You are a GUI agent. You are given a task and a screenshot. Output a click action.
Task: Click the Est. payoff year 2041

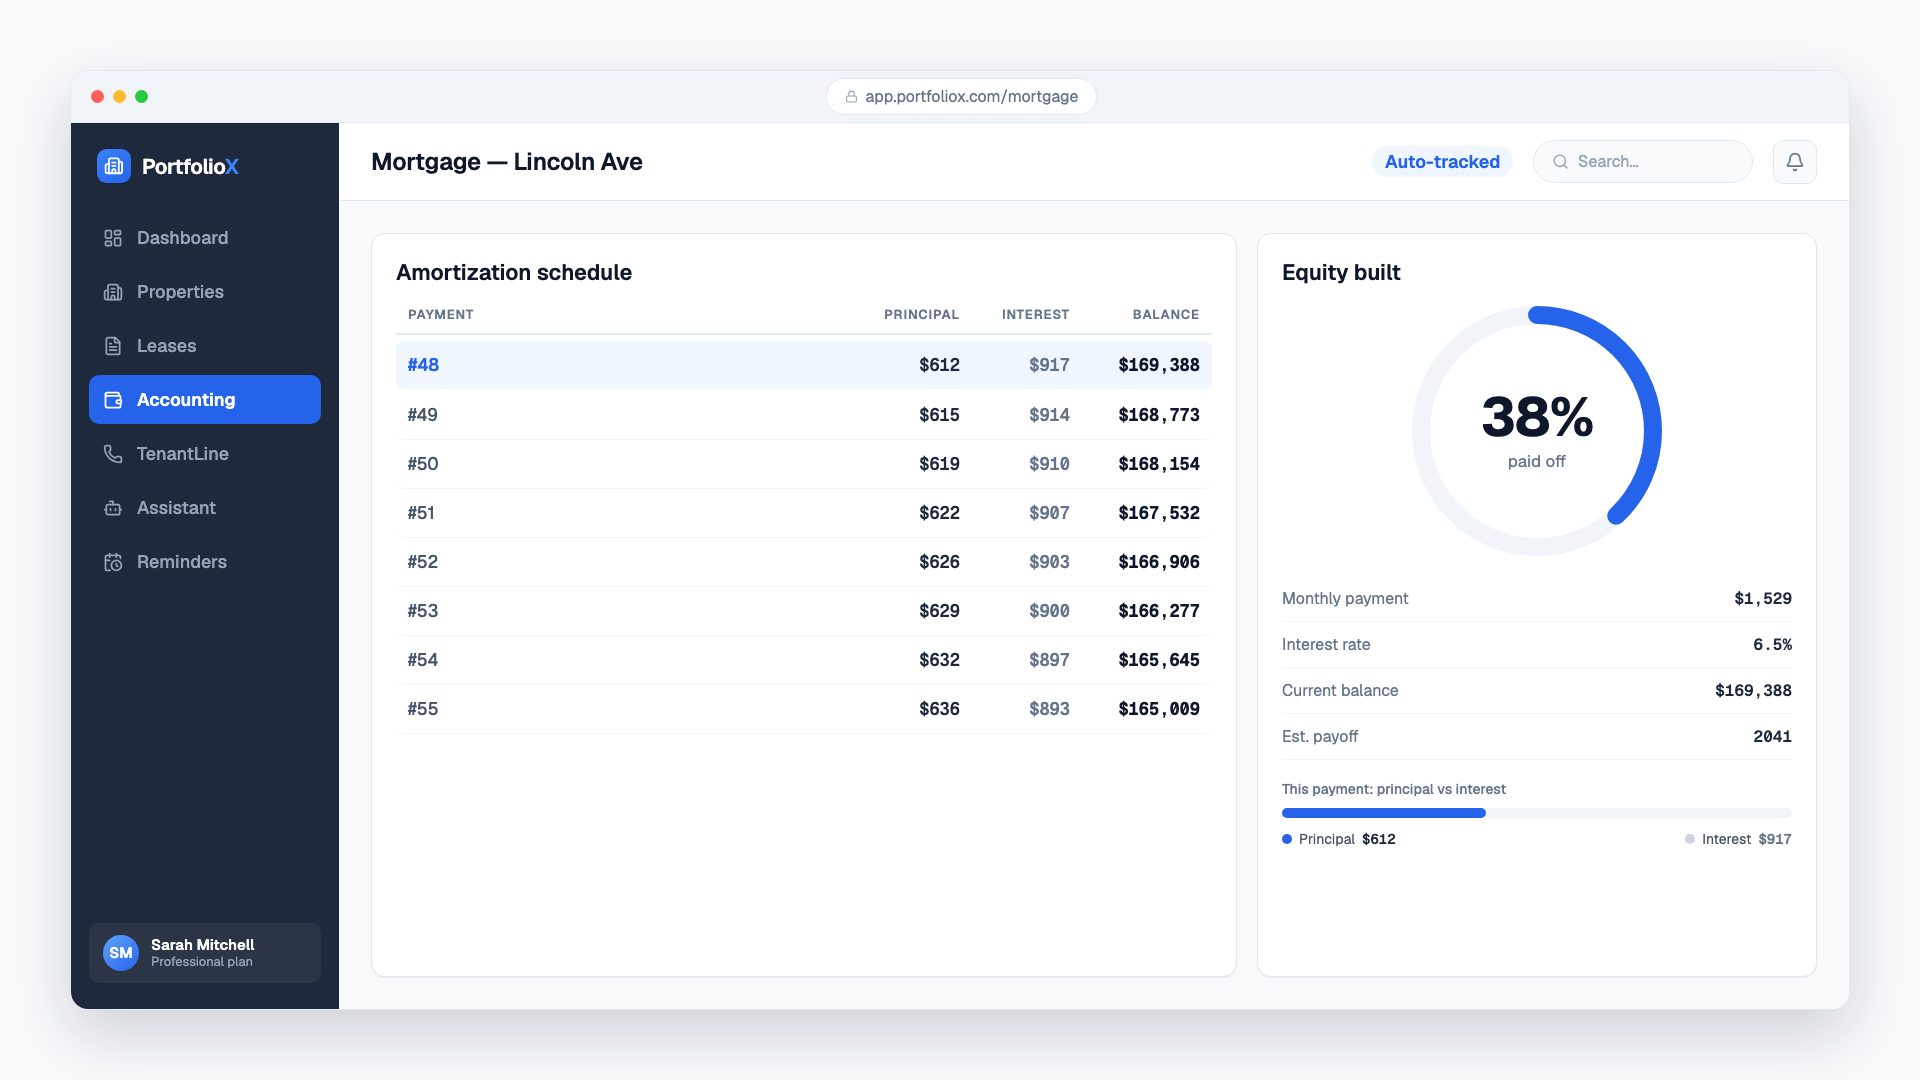[x=1772, y=736]
